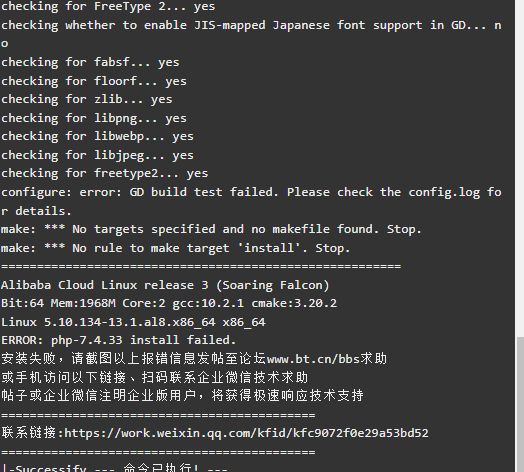Click the scrollbar track above the thumb
The height and width of the screenshot is (472, 524).
[520, 167]
